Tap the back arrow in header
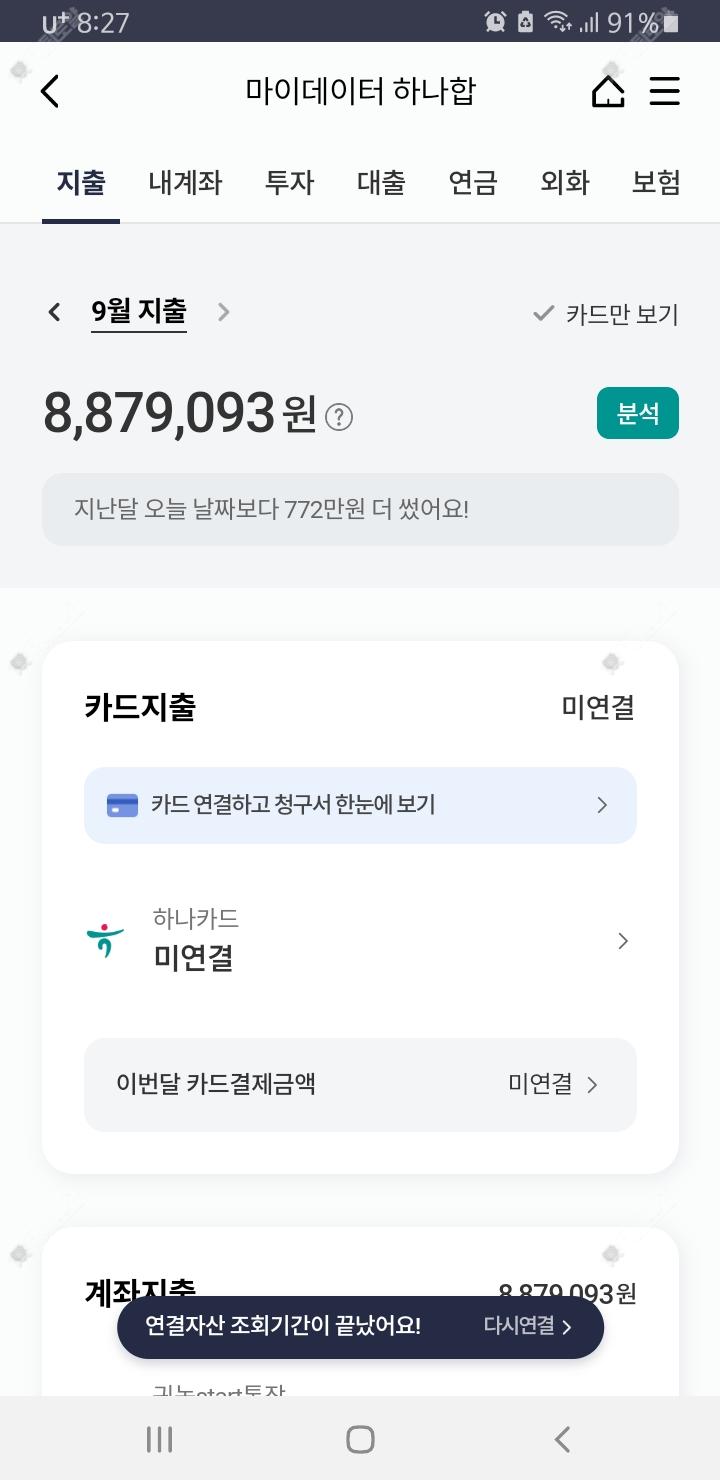Screen dimensions: 720x1480 (x=50, y=92)
